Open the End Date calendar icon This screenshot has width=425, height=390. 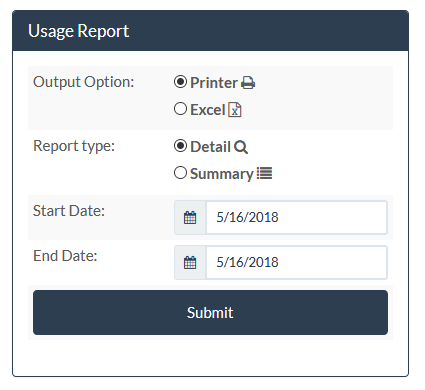190,263
